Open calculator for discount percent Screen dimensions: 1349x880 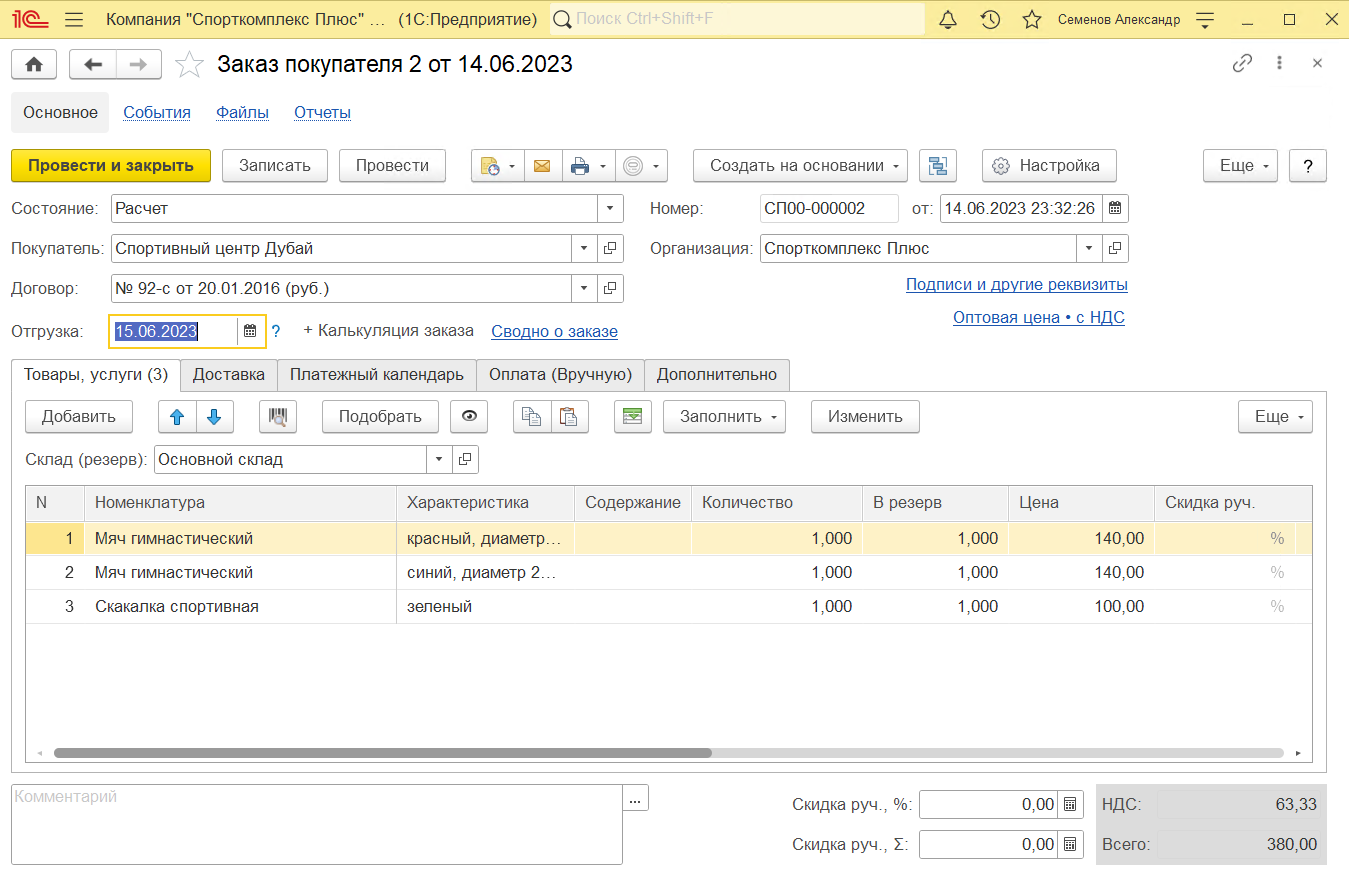[1070, 804]
